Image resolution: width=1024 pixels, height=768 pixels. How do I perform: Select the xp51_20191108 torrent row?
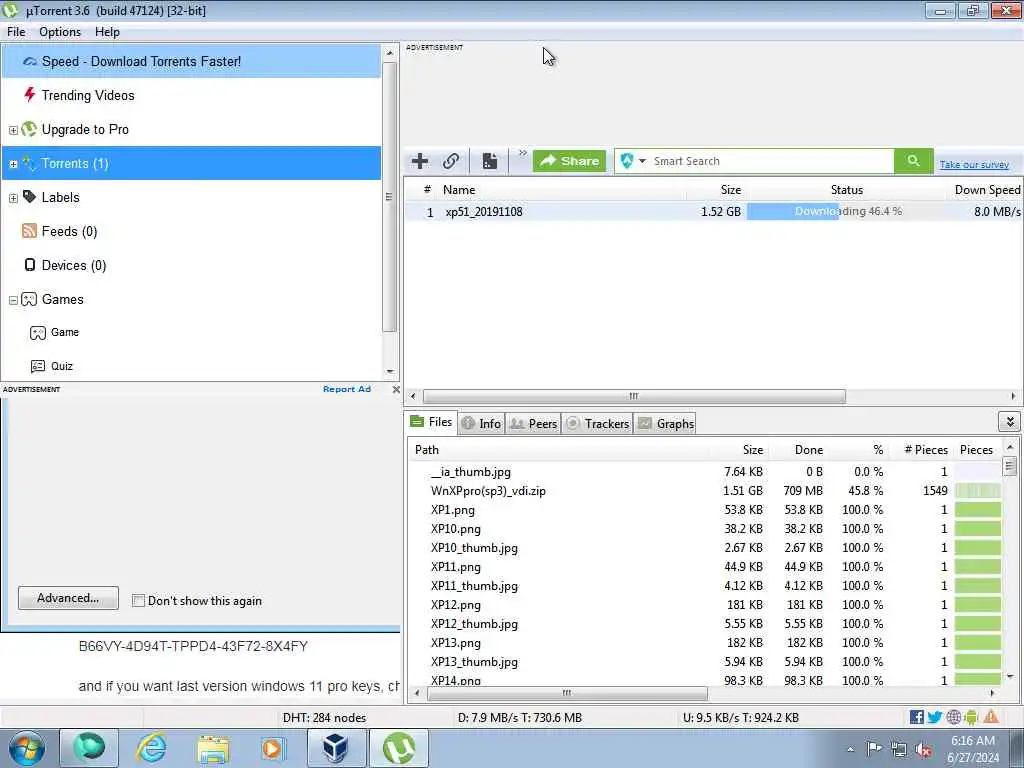click(x=714, y=212)
